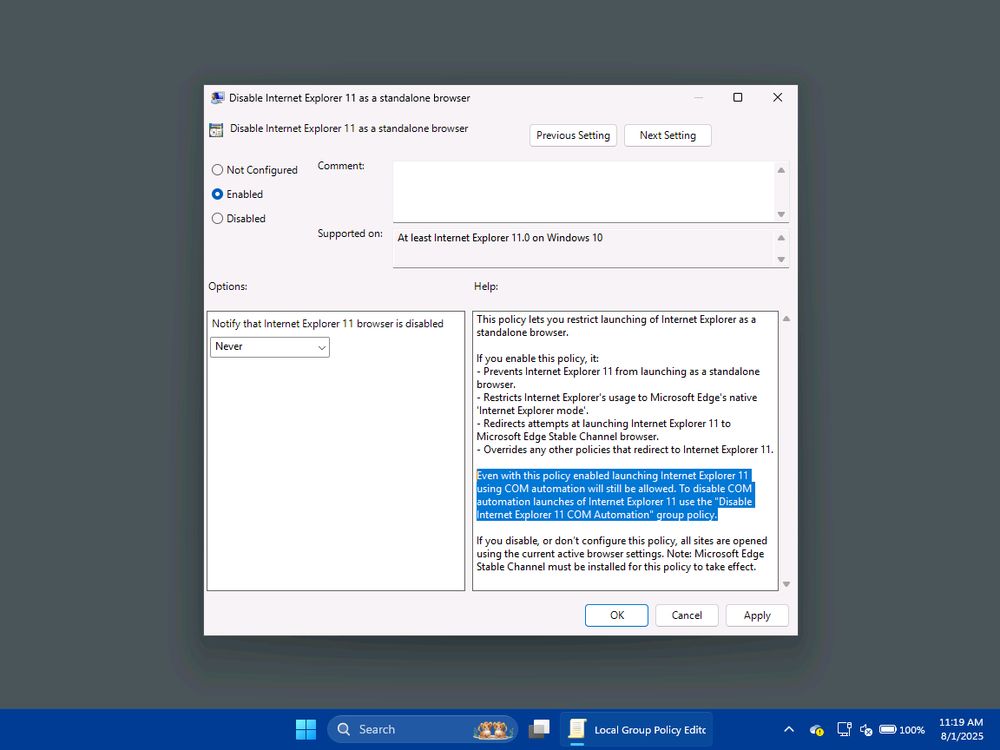Close the policy dialog window
This screenshot has height=750, width=1000.
click(x=777, y=98)
